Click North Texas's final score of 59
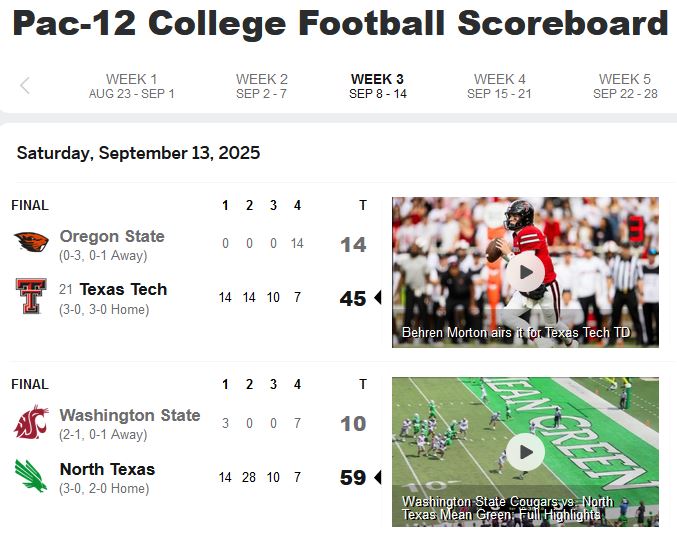The width and height of the screenshot is (677, 535). [x=353, y=478]
